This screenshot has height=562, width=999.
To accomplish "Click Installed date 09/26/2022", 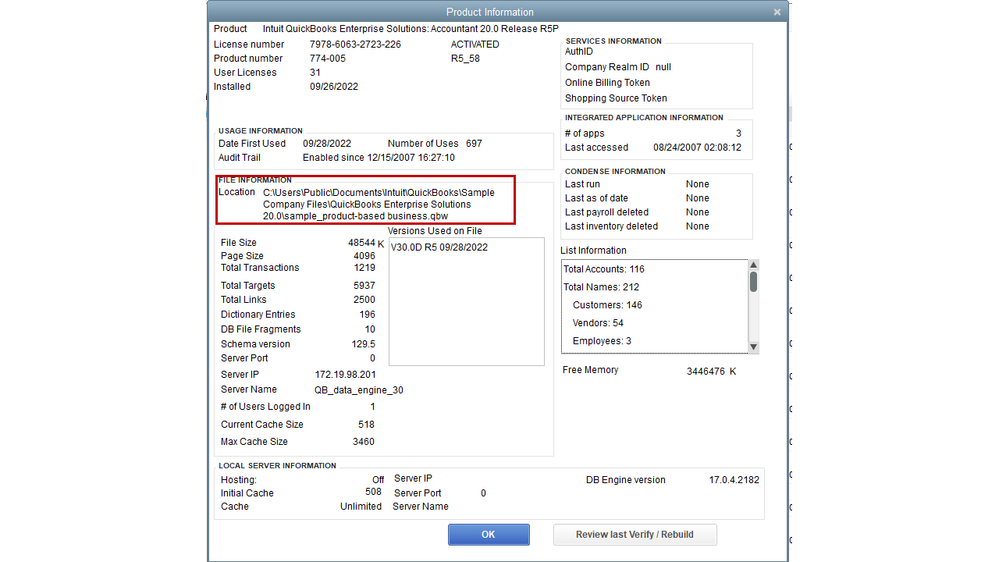I will point(334,87).
